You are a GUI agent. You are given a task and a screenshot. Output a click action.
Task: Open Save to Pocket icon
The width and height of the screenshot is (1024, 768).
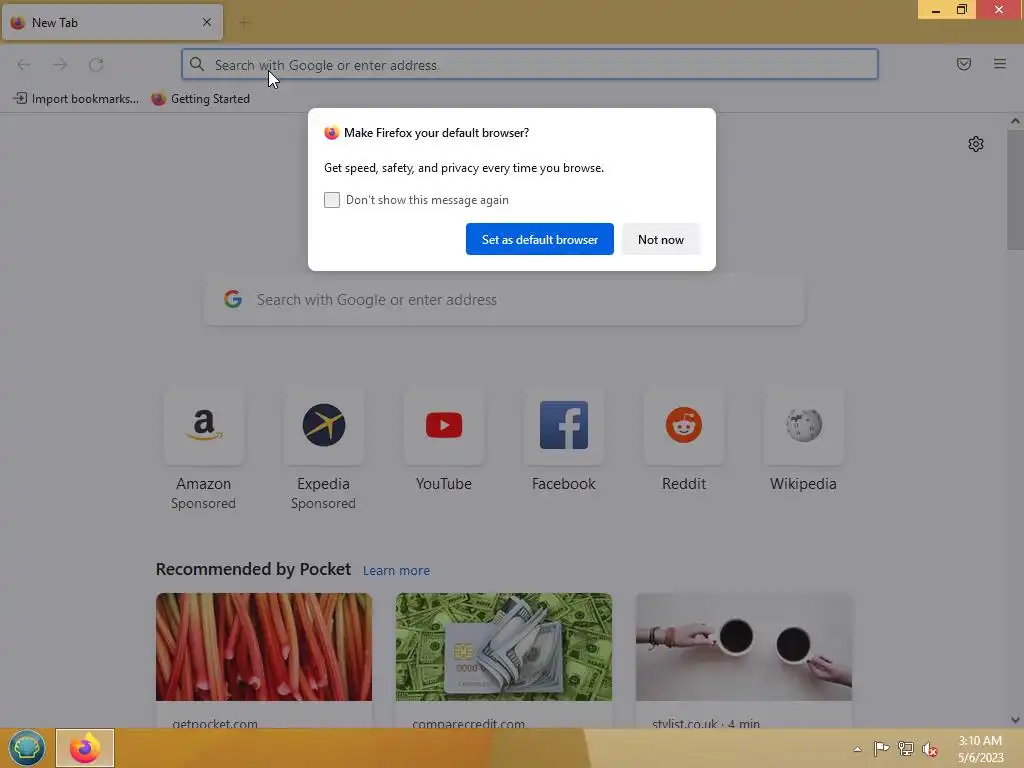[x=964, y=63]
